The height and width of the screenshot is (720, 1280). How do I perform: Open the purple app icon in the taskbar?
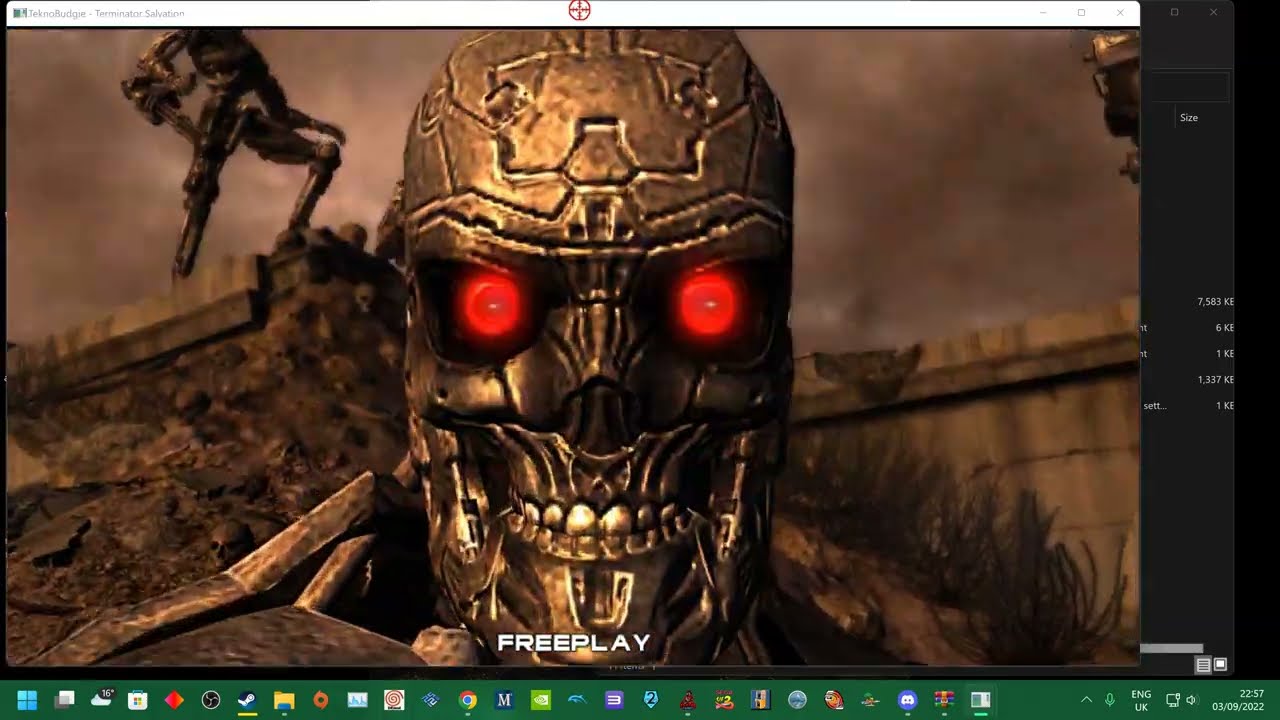point(614,700)
